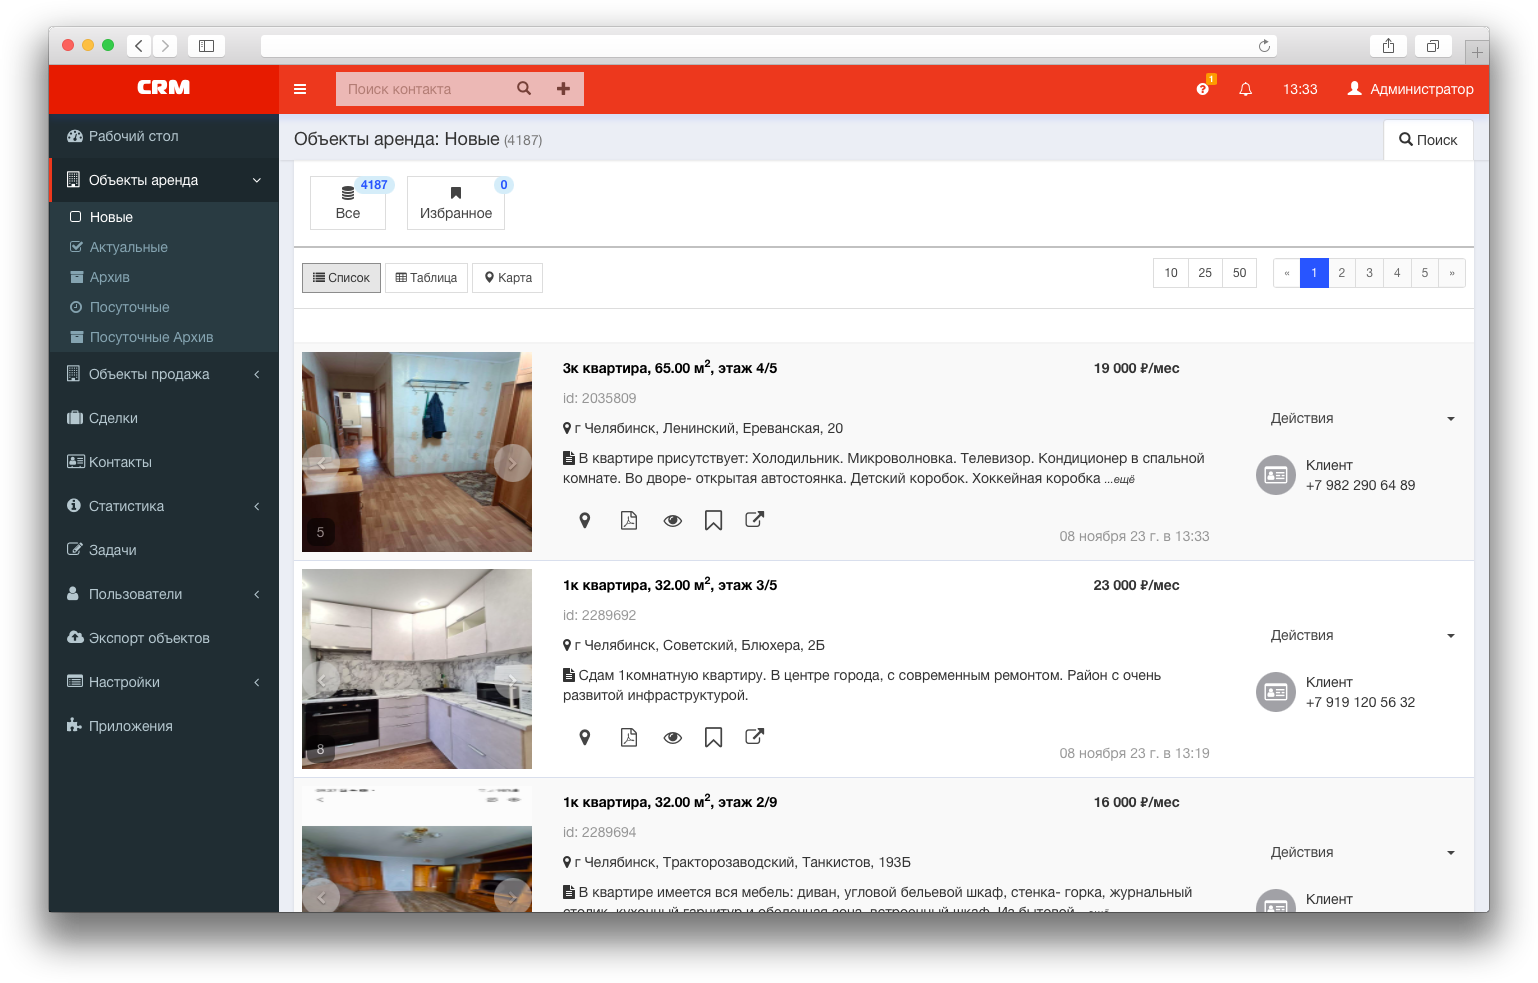
Task: Open listing 2289692 in external link
Action: (755, 736)
